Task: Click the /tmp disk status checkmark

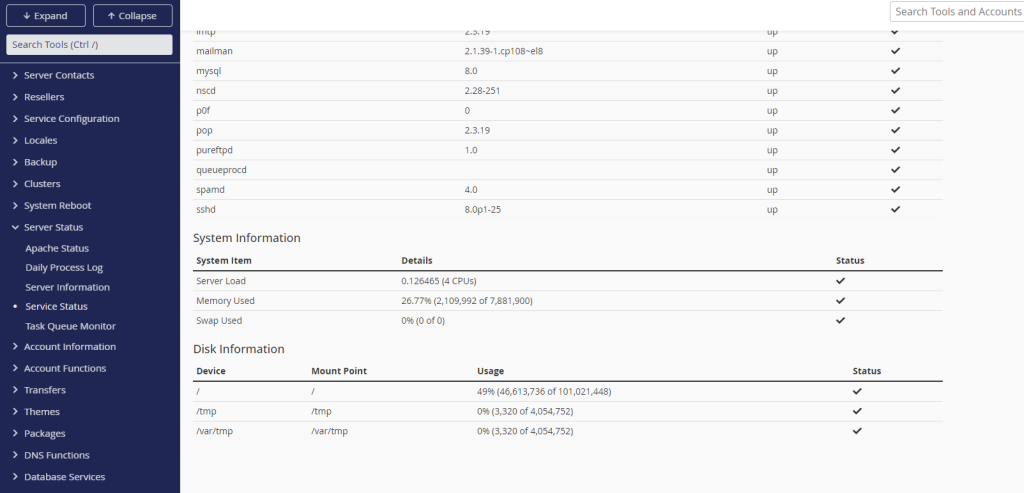Action: point(857,411)
